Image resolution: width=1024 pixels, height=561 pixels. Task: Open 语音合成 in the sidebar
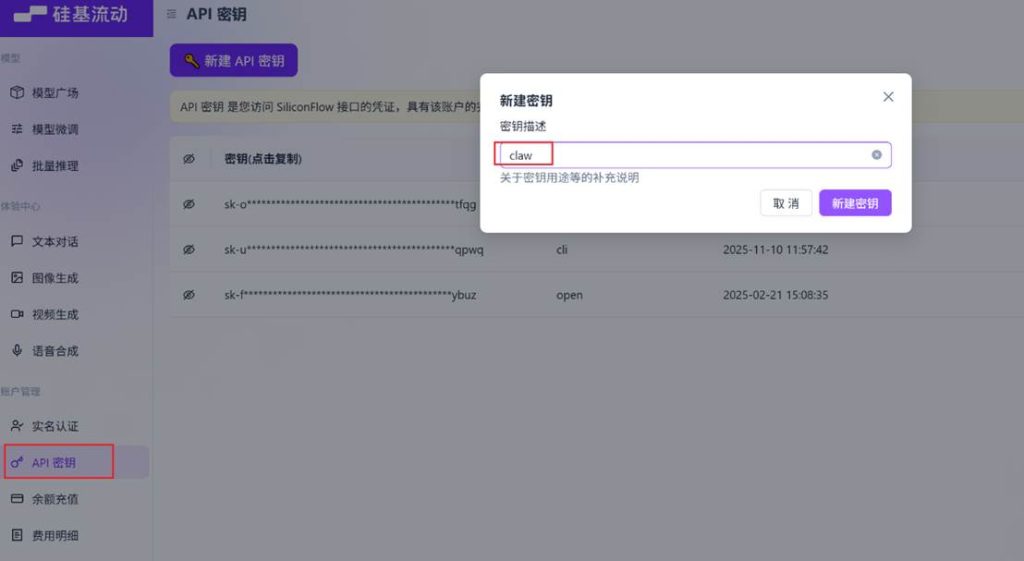click(x=55, y=351)
